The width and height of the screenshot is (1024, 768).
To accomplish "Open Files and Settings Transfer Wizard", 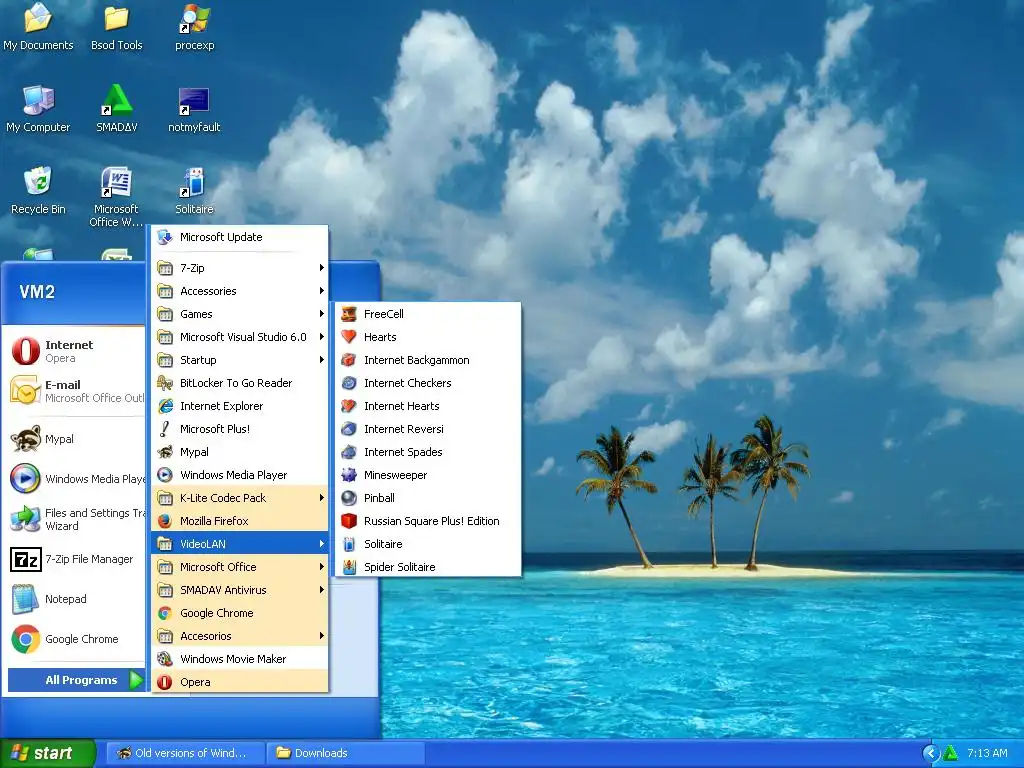I will click(75, 519).
